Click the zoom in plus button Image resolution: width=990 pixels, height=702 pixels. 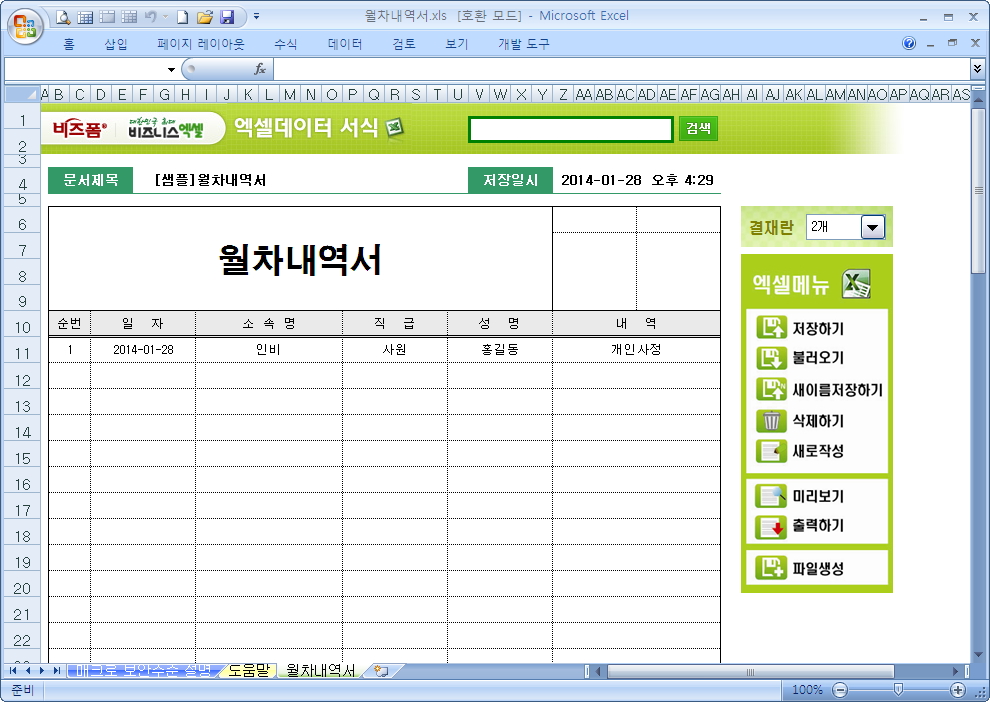click(958, 690)
